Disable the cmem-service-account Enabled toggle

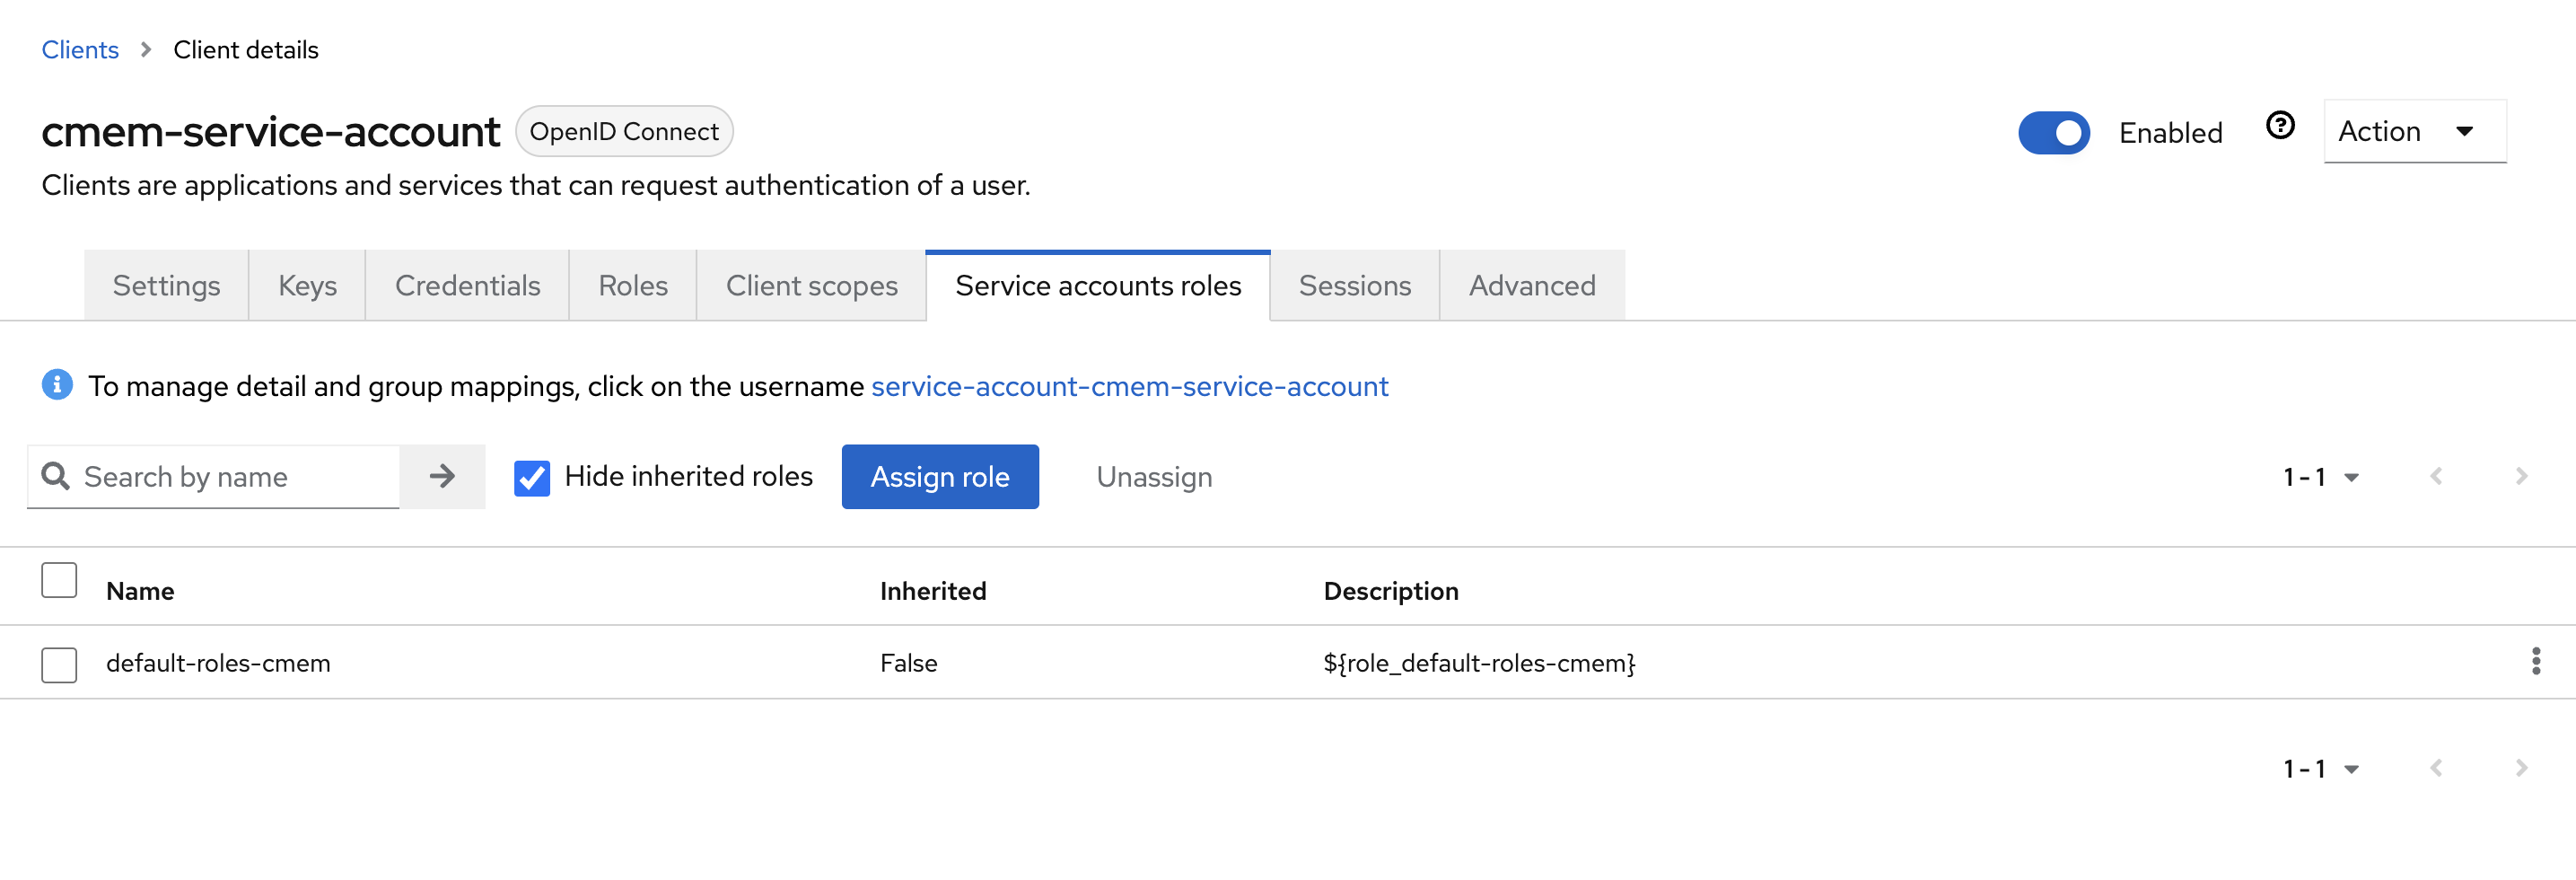click(x=2054, y=132)
